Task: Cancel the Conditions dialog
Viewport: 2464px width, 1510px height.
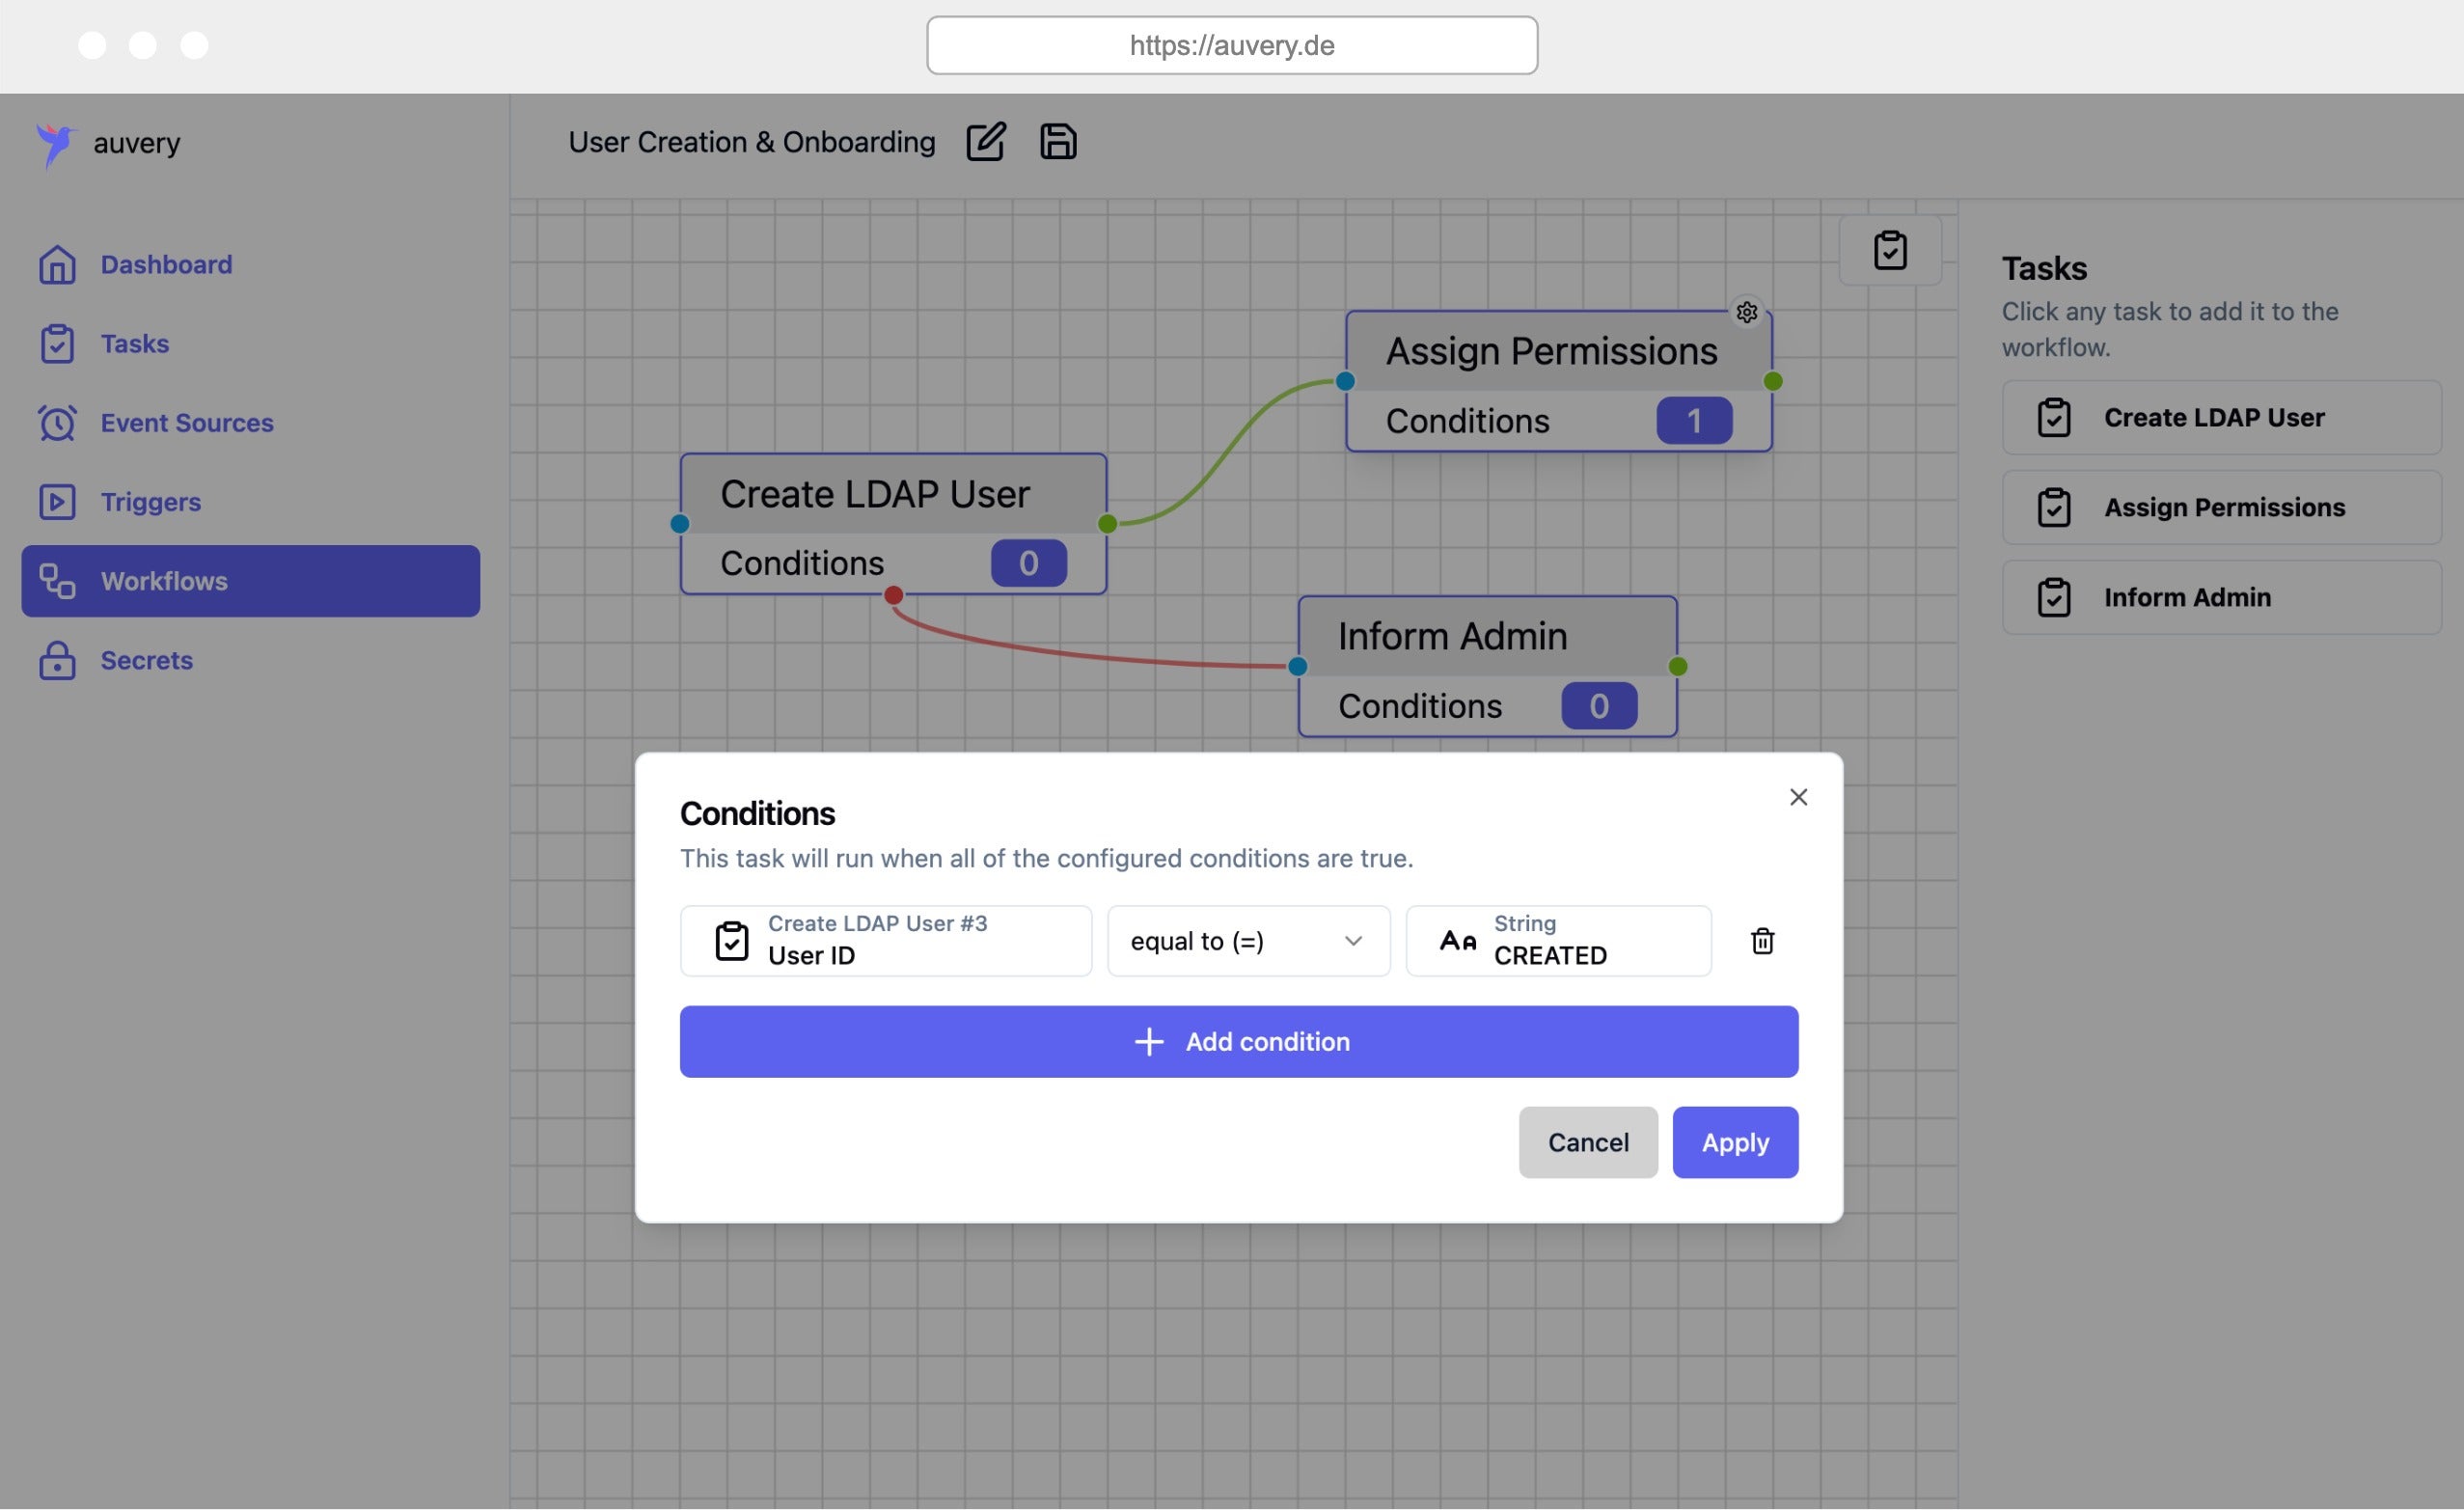Action: (x=1587, y=1142)
